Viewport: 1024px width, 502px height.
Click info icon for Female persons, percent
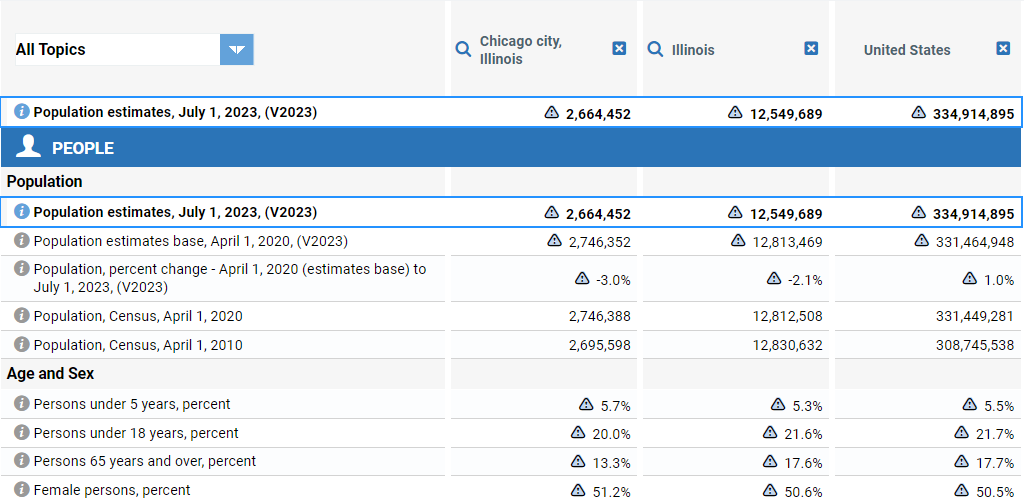pos(21,490)
